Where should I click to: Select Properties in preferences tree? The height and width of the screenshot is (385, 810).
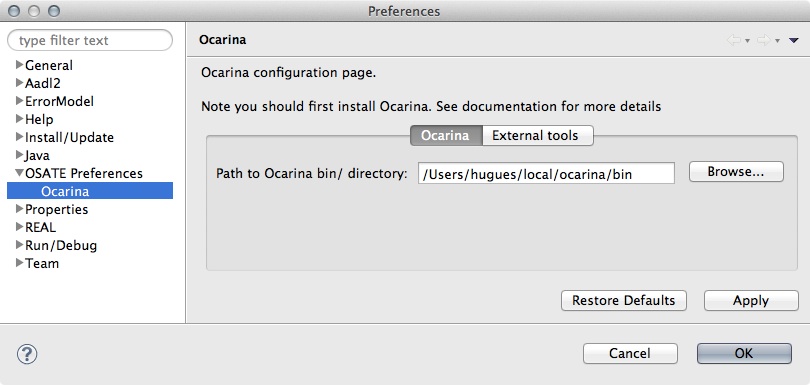(x=57, y=209)
